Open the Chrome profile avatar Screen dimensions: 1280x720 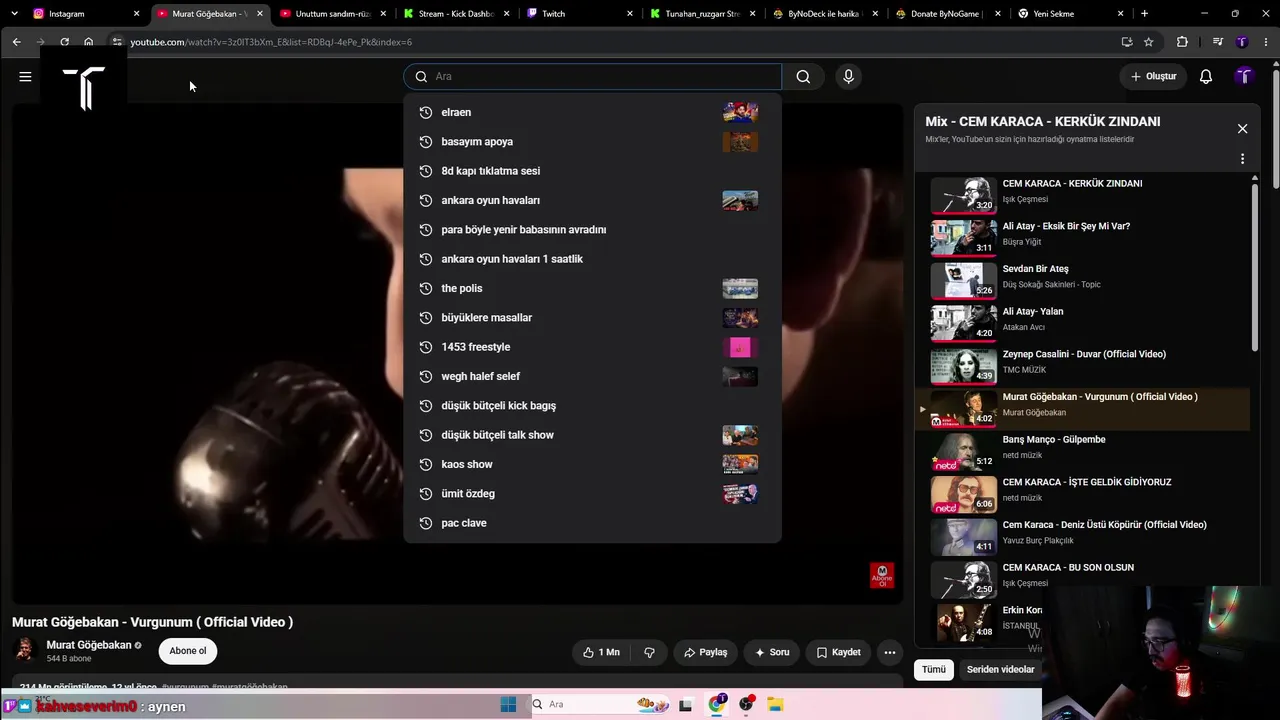pyautogui.click(x=1242, y=42)
